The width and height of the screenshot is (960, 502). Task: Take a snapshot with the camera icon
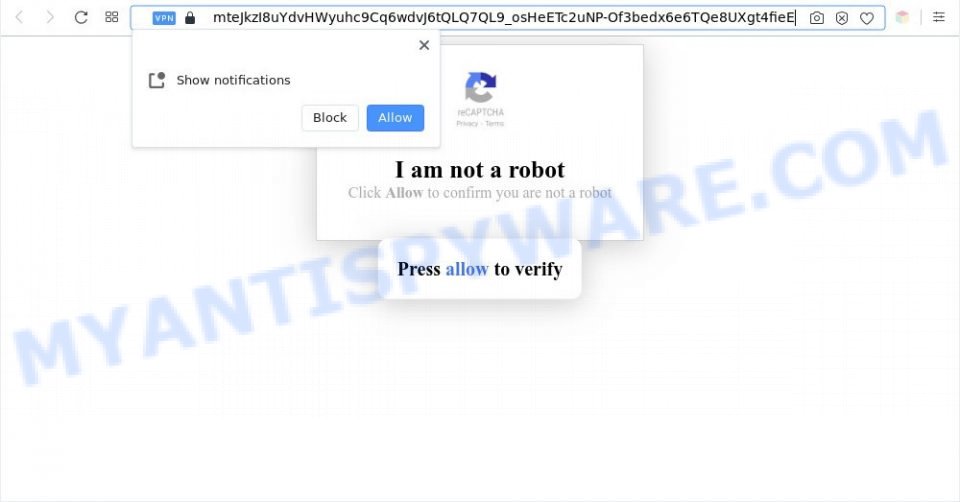pos(817,18)
